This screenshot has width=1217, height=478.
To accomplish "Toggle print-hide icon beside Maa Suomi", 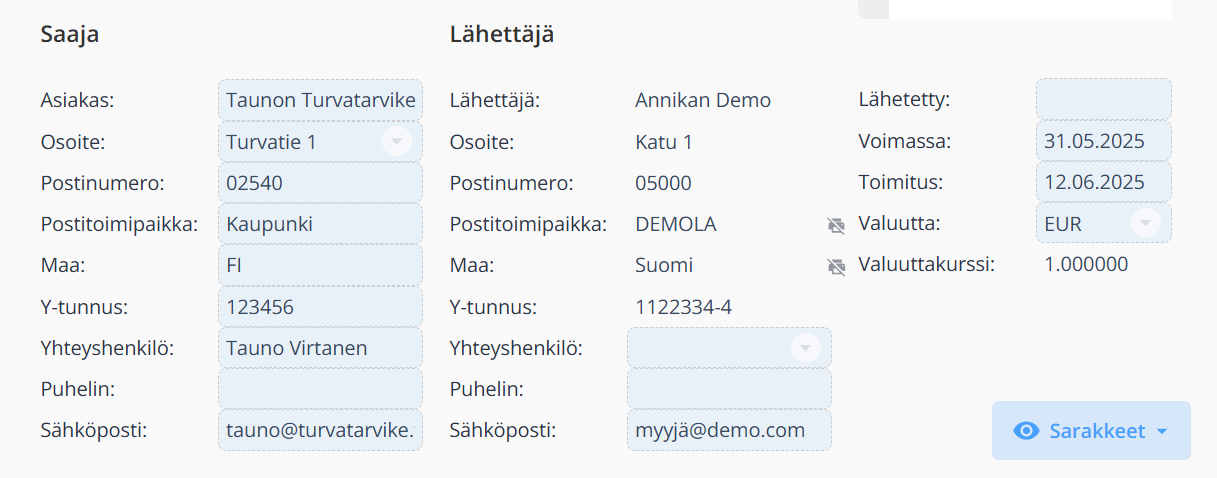I will coord(836,267).
